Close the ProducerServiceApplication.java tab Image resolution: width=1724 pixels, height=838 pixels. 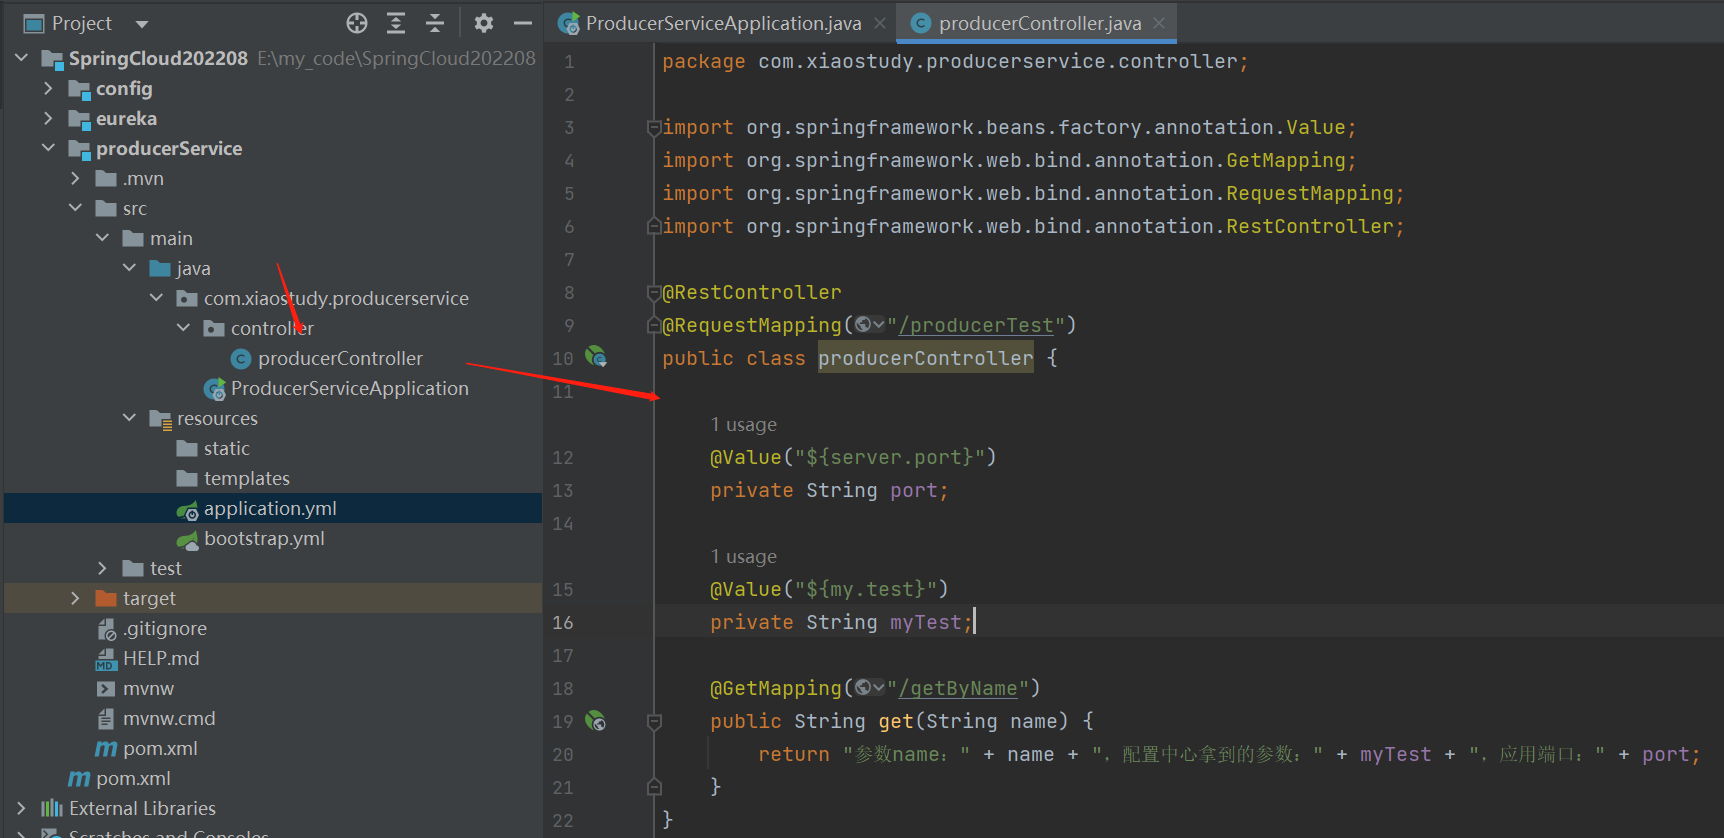pos(880,23)
